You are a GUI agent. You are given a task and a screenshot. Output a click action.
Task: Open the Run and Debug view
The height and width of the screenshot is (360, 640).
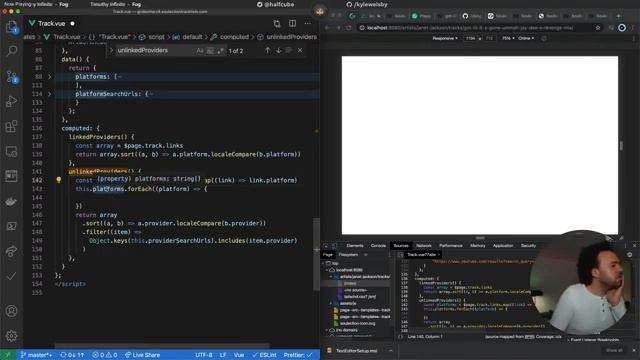[11, 101]
